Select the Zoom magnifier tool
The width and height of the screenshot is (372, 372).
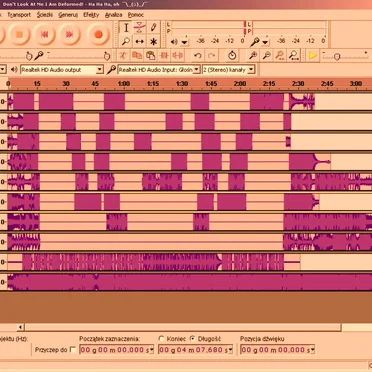(126, 42)
